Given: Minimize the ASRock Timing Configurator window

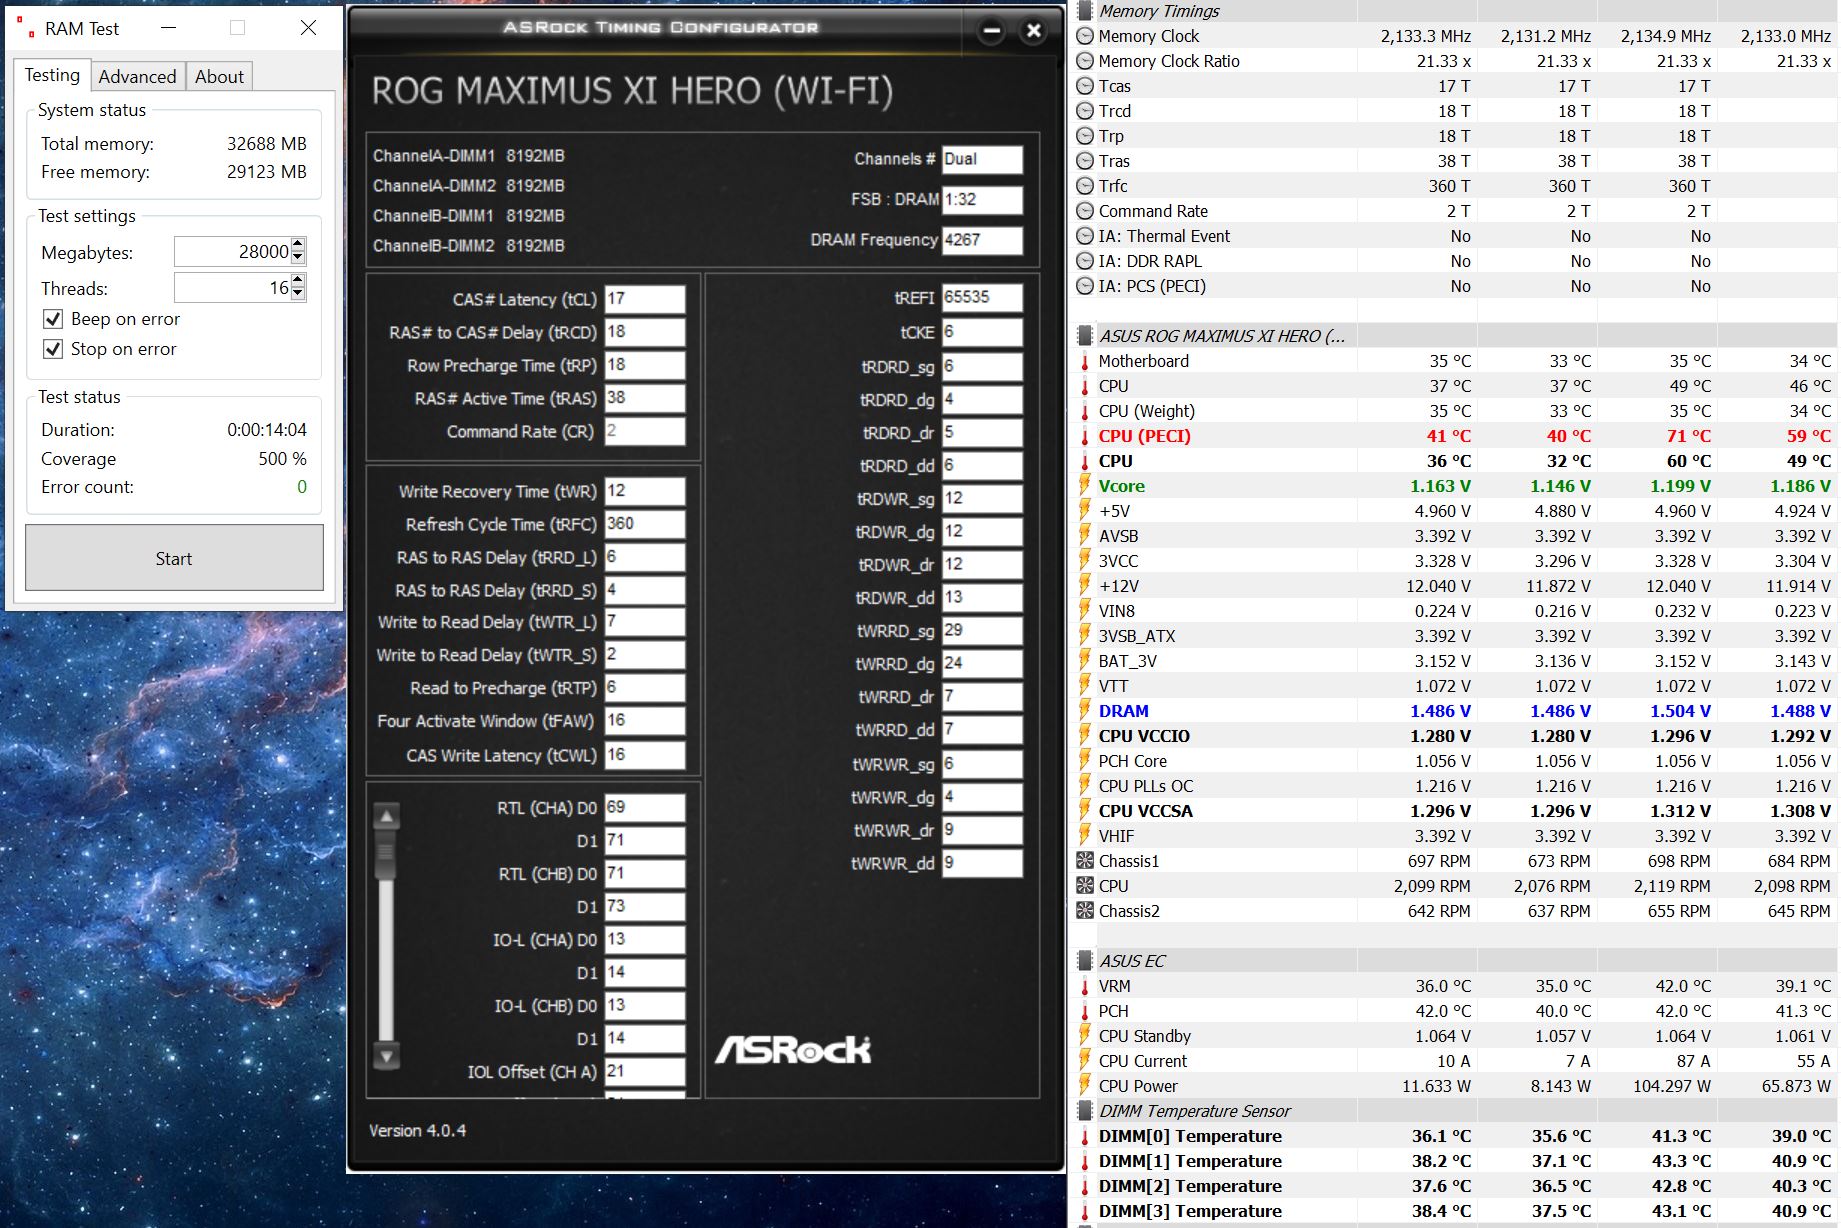Looking at the screenshot, I should (991, 31).
